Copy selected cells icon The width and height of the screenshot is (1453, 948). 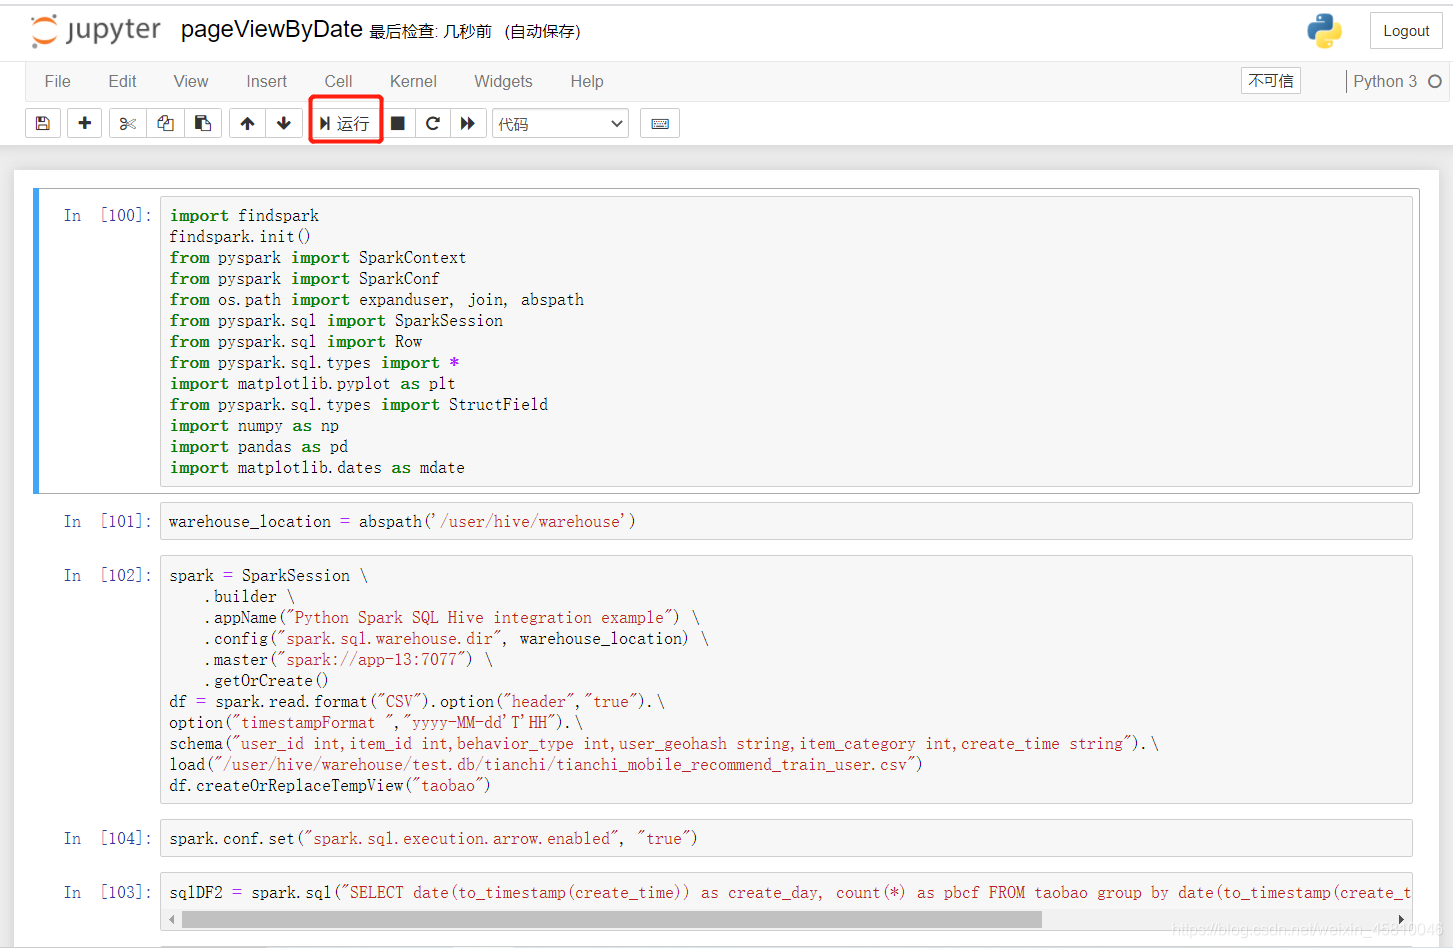[x=166, y=123]
